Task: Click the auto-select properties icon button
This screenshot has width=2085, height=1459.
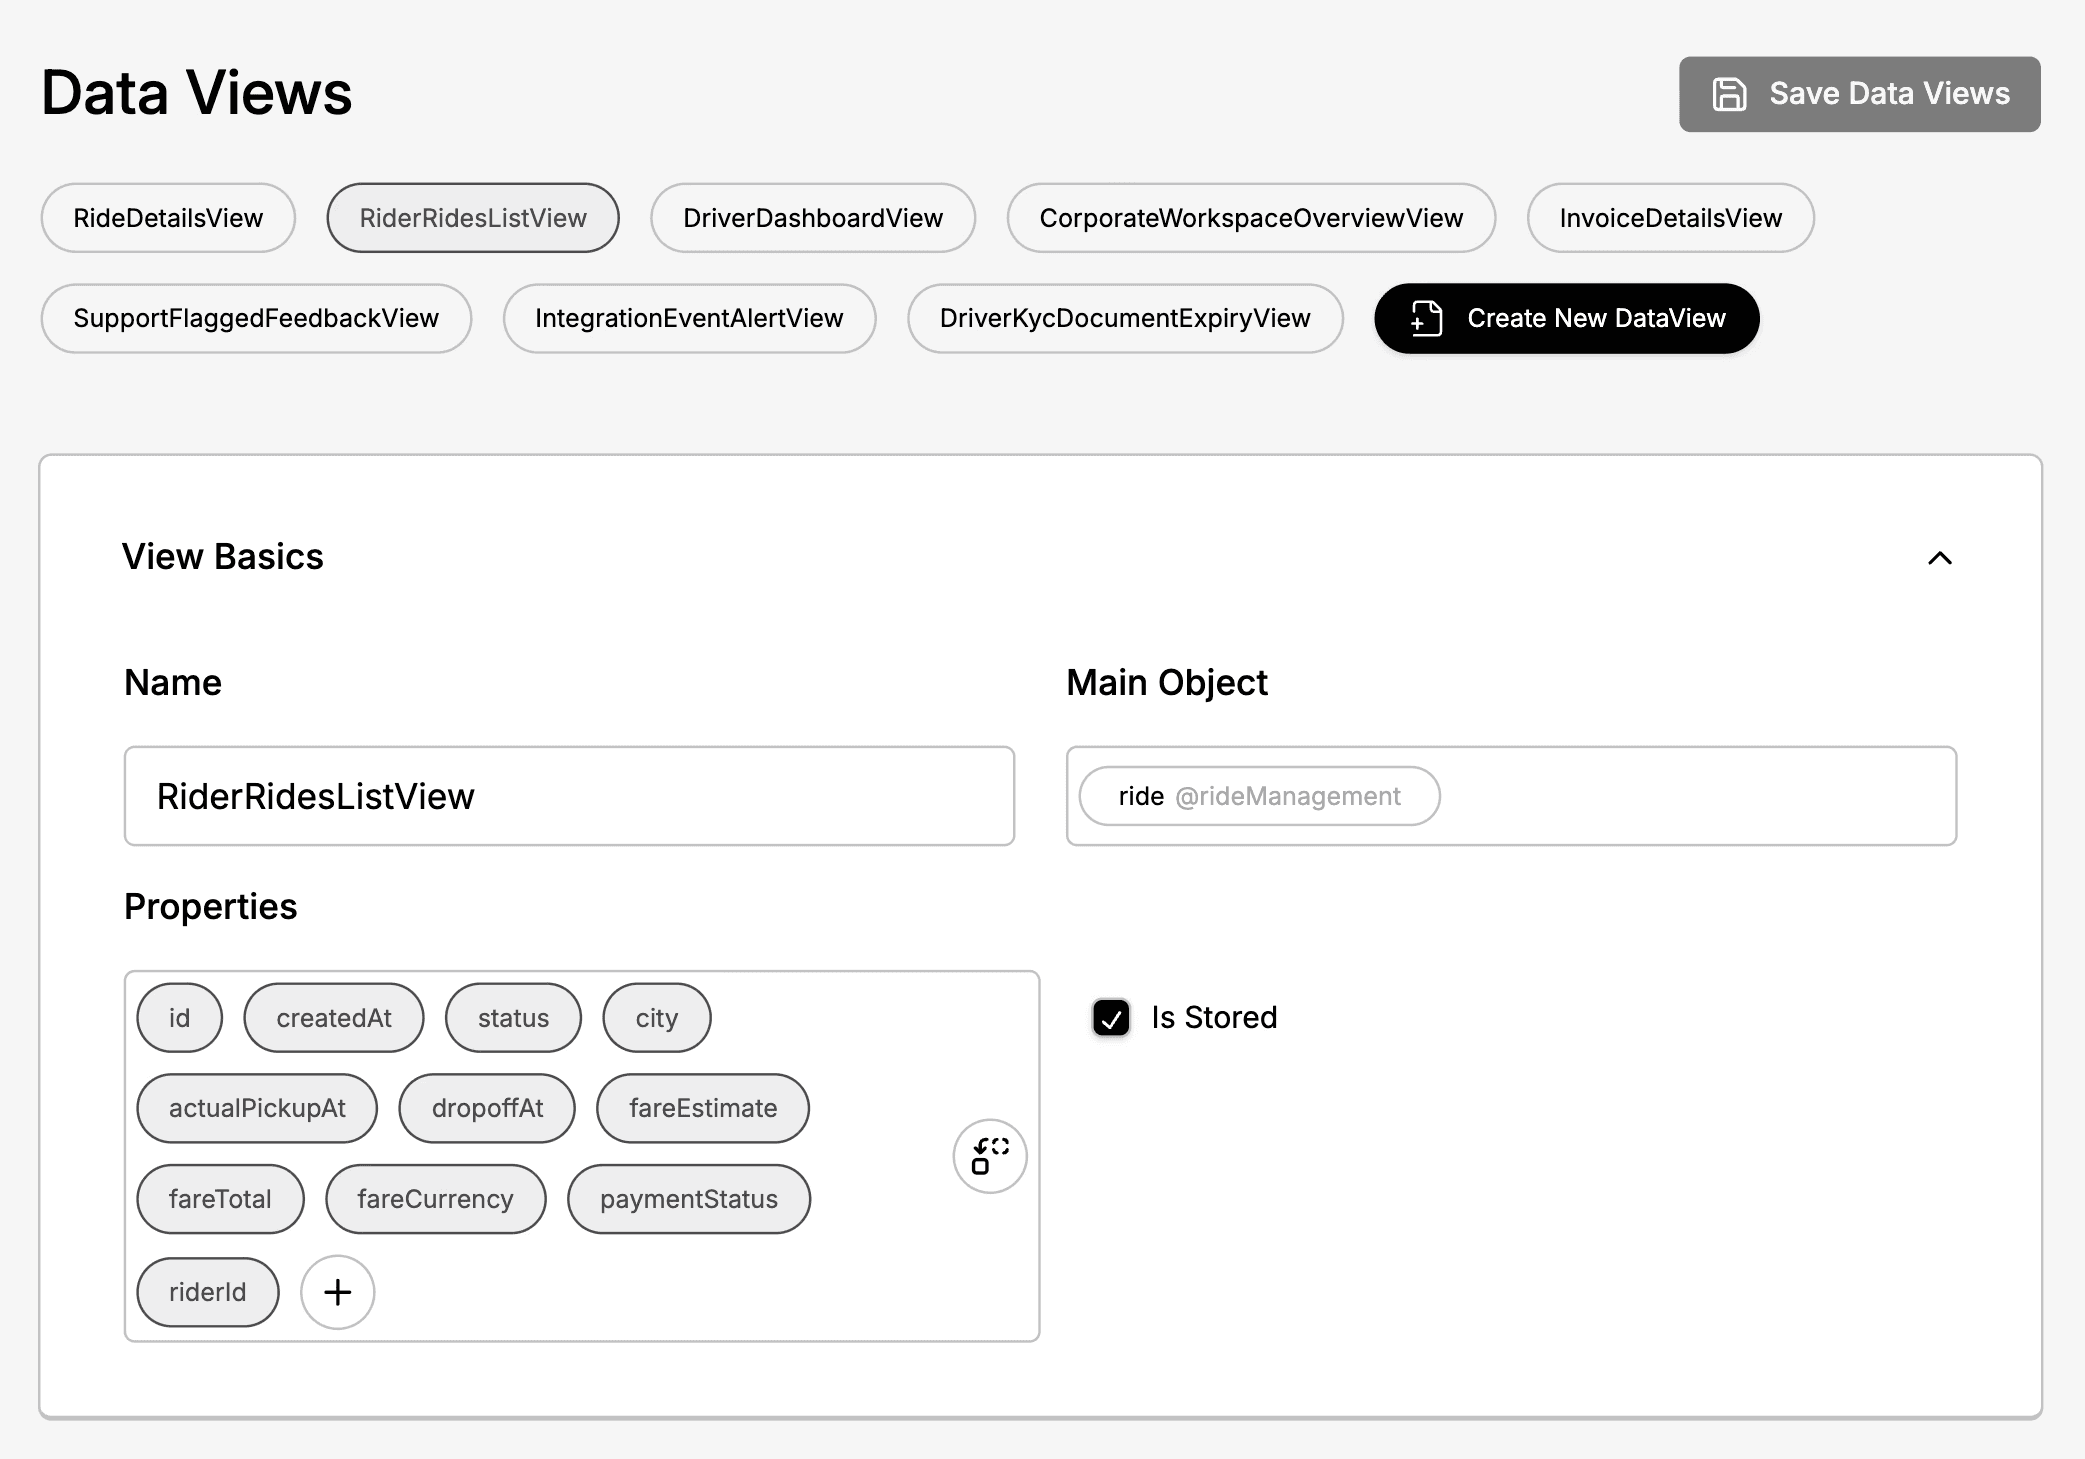Action: [989, 1156]
